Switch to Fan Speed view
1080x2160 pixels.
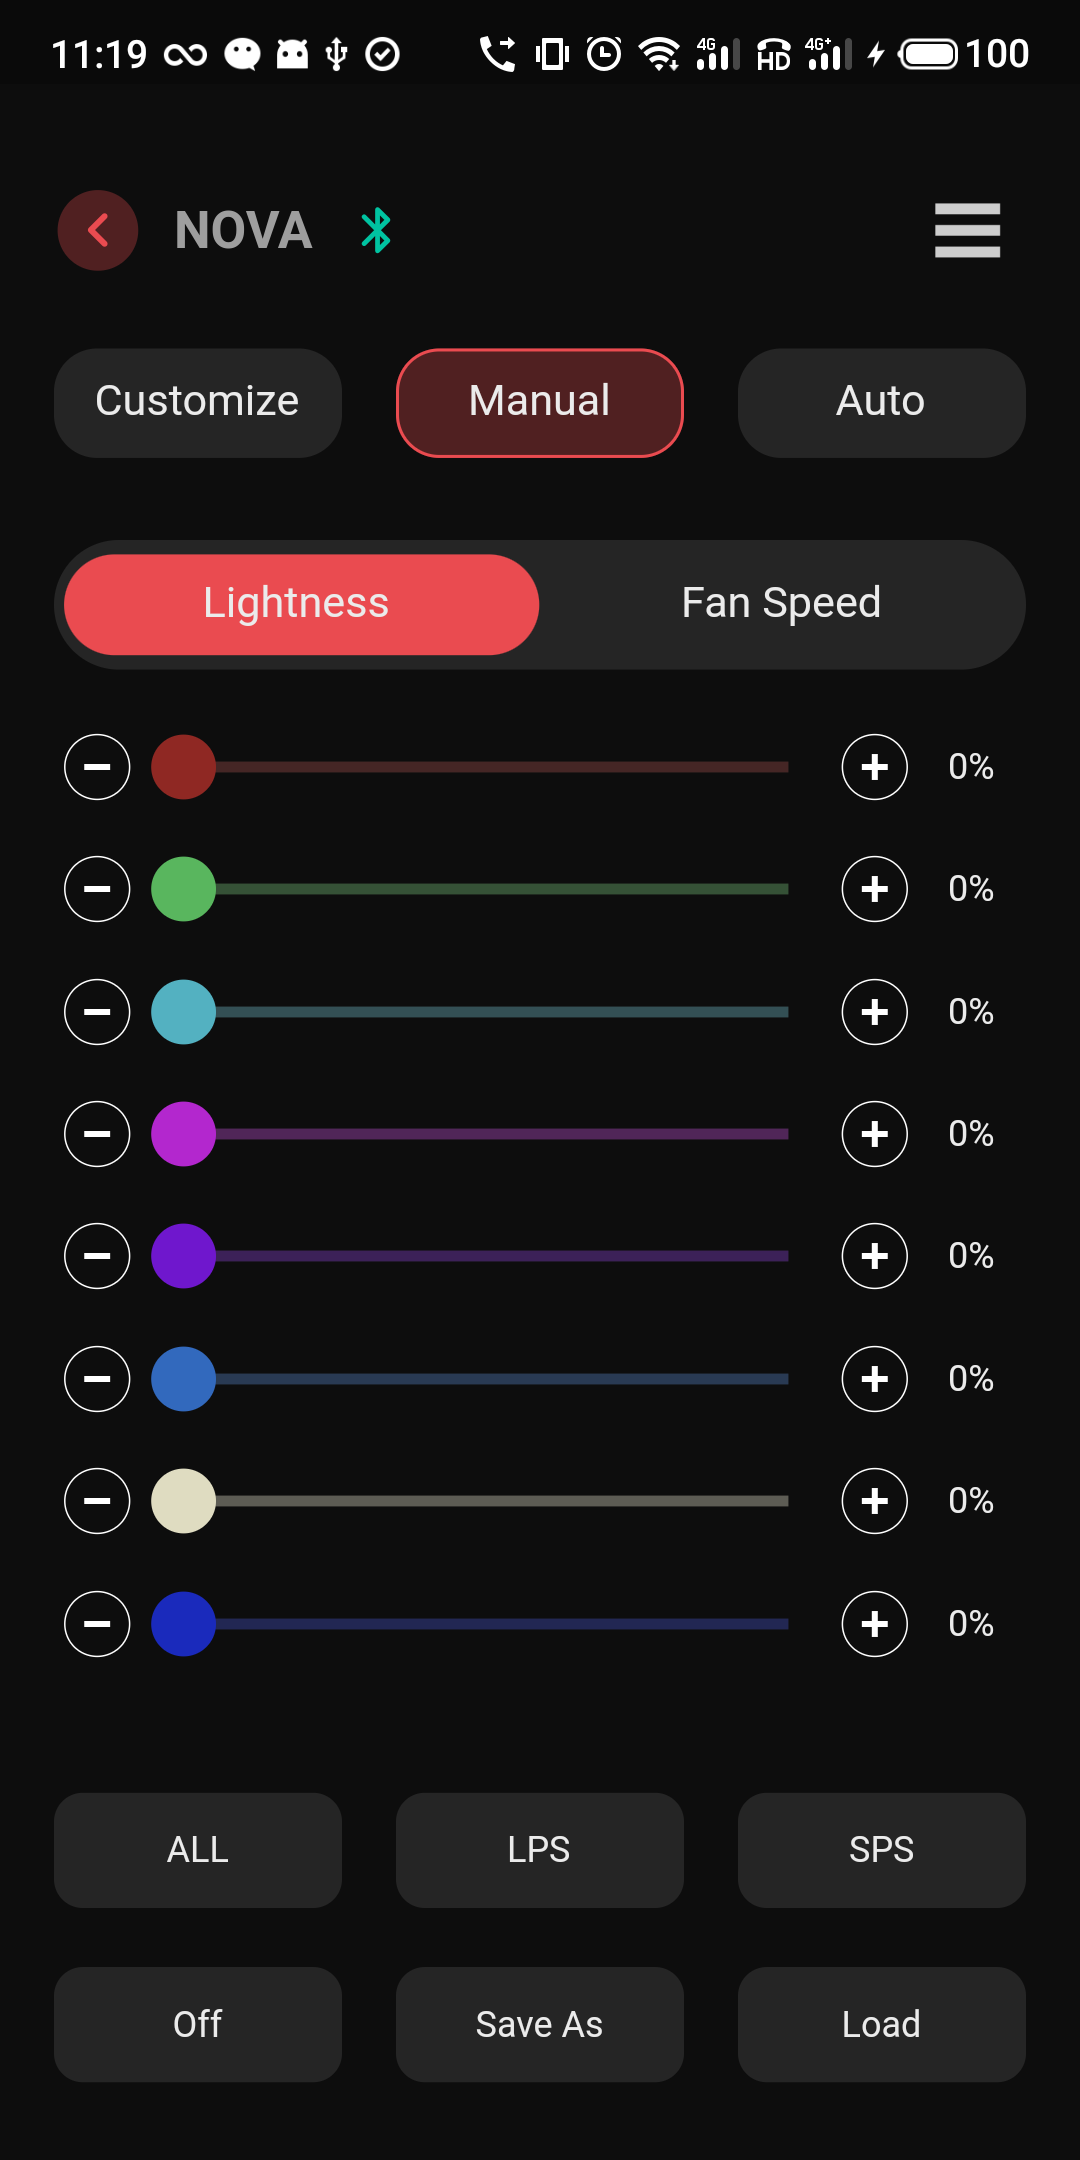[781, 604]
